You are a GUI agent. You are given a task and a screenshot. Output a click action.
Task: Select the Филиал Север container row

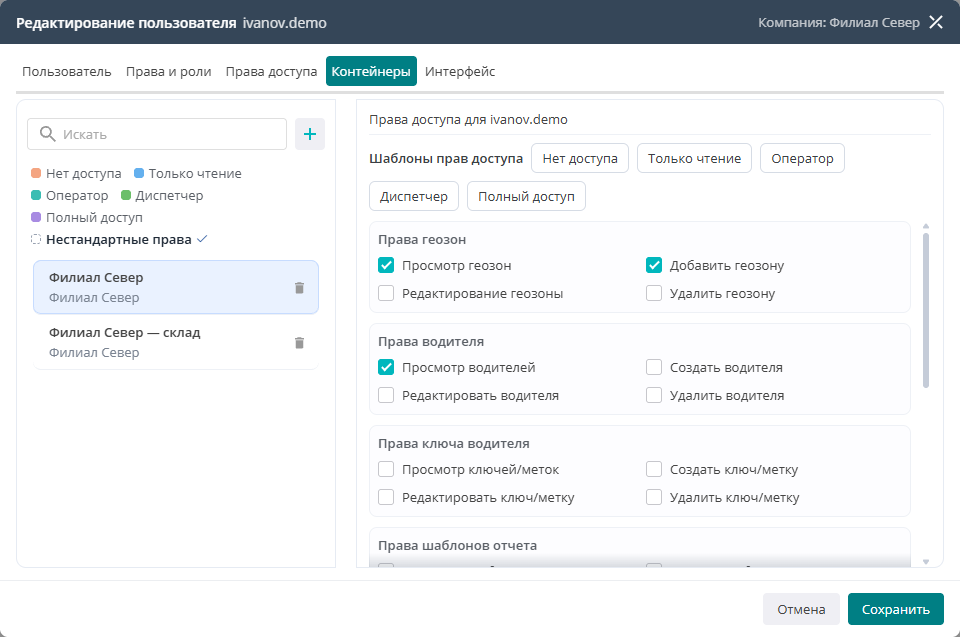click(x=176, y=287)
